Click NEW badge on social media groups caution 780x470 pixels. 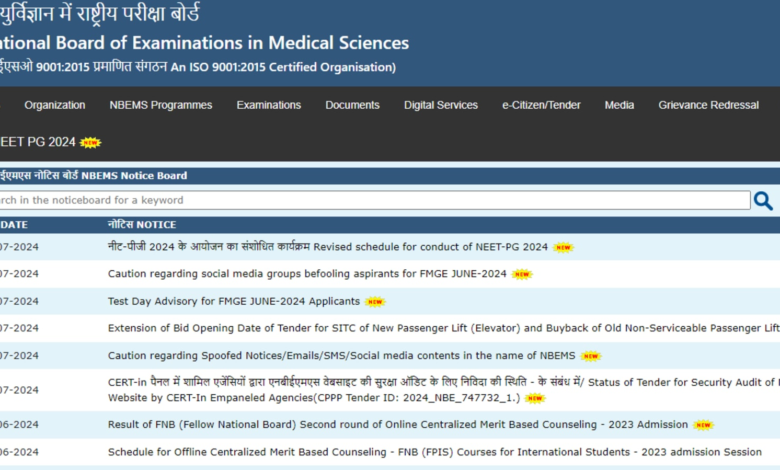pos(522,274)
